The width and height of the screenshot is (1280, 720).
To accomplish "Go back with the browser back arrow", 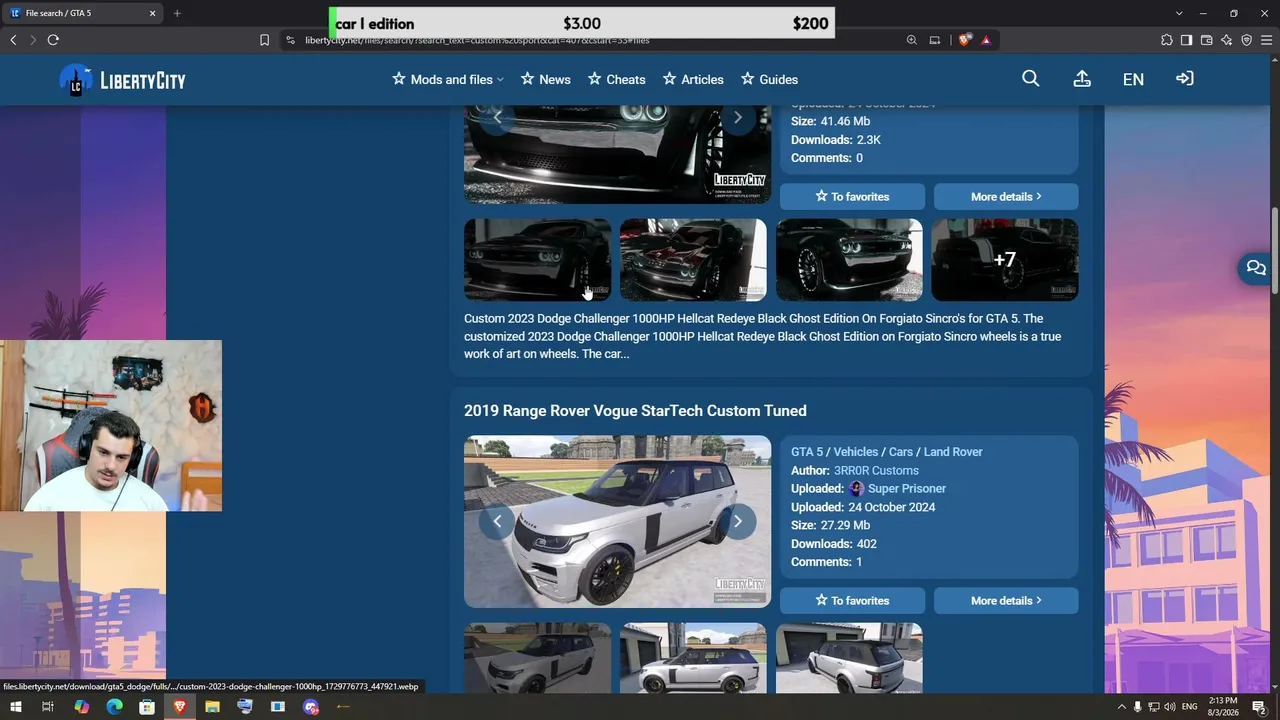I will [x=13, y=40].
